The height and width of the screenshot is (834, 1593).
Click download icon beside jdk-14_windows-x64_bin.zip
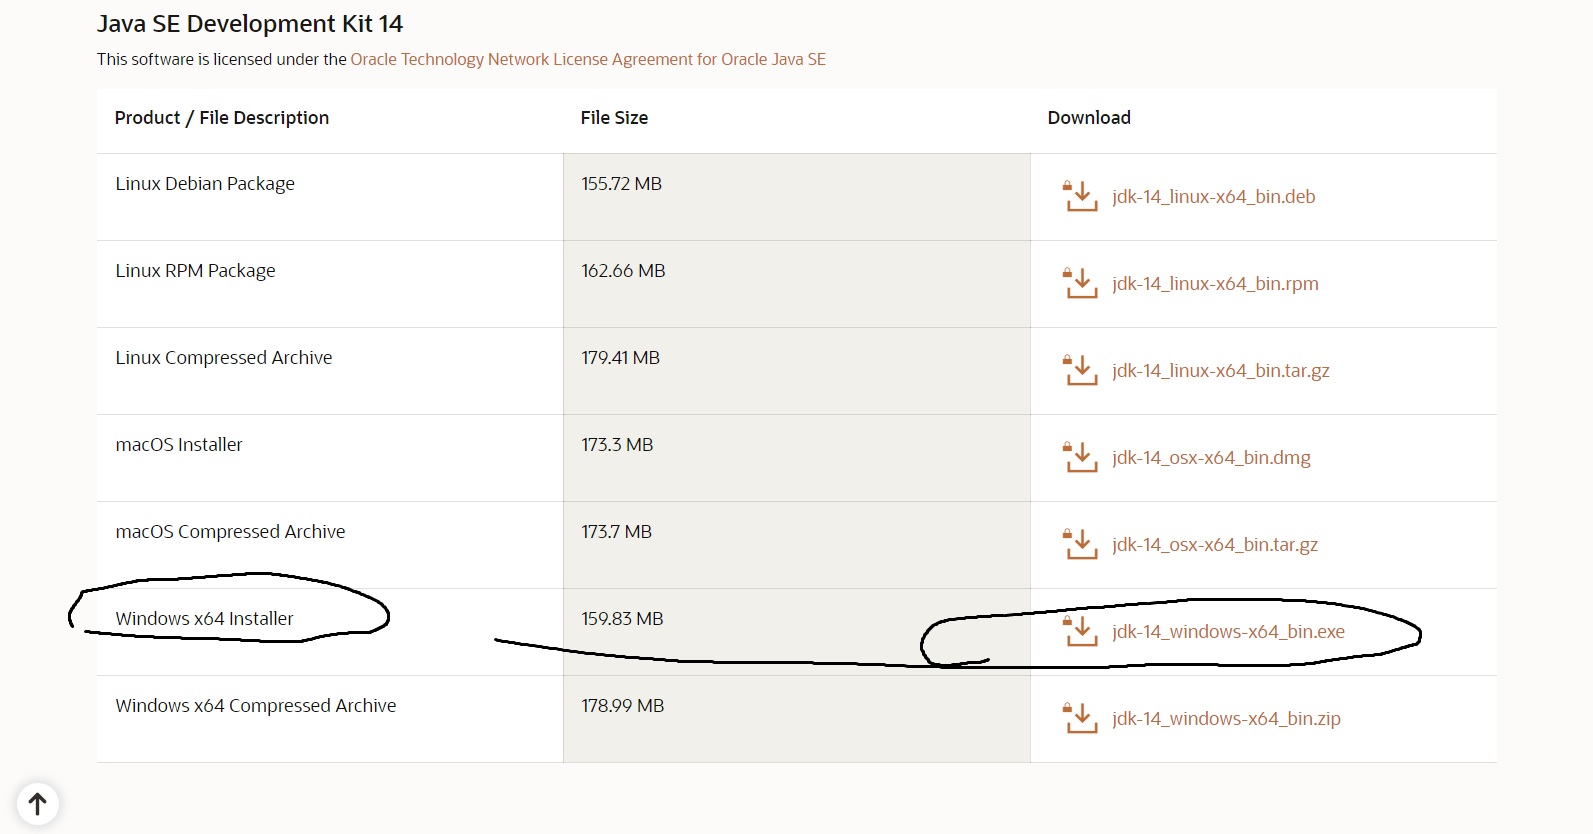point(1080,718)
